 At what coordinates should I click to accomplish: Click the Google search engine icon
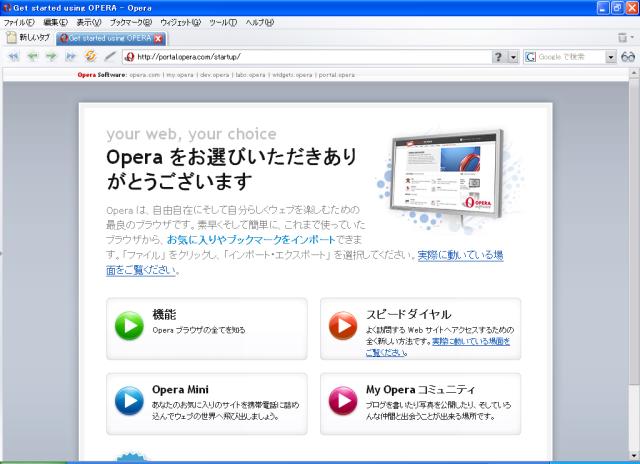coord(530,57)
